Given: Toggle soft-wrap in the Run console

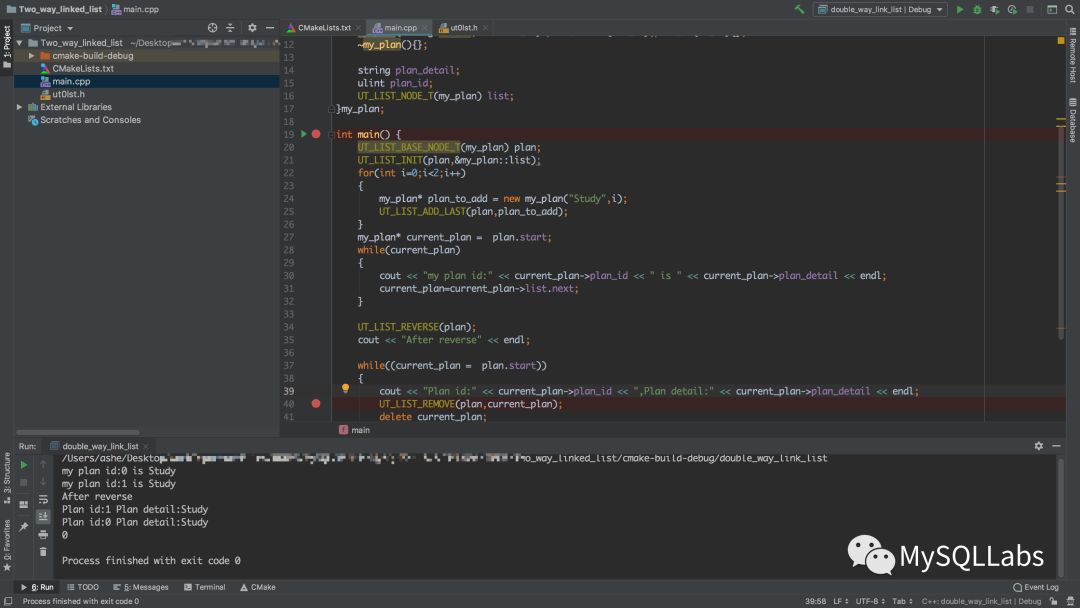Looking at the screenshot, I should 43,499.
